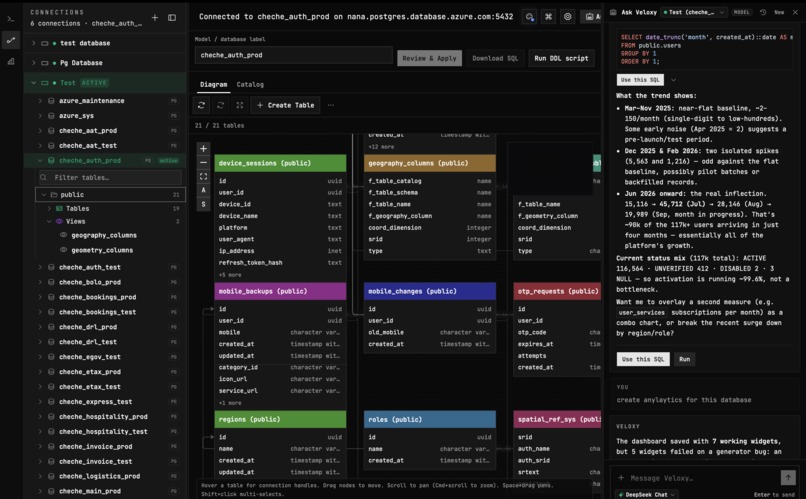The image size is (806, 499).
Task: Click the +5 more link in device_sessions table
Action: pyautogui.click(x=230, y=275)
